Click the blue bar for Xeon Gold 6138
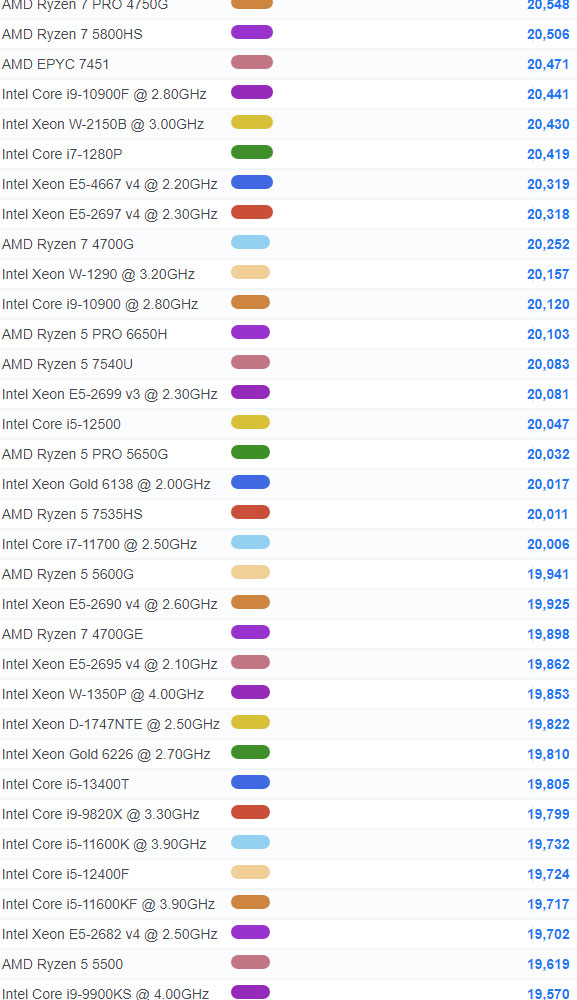The width and height of the screenshot is (577, 1000). tap(251, 482)
